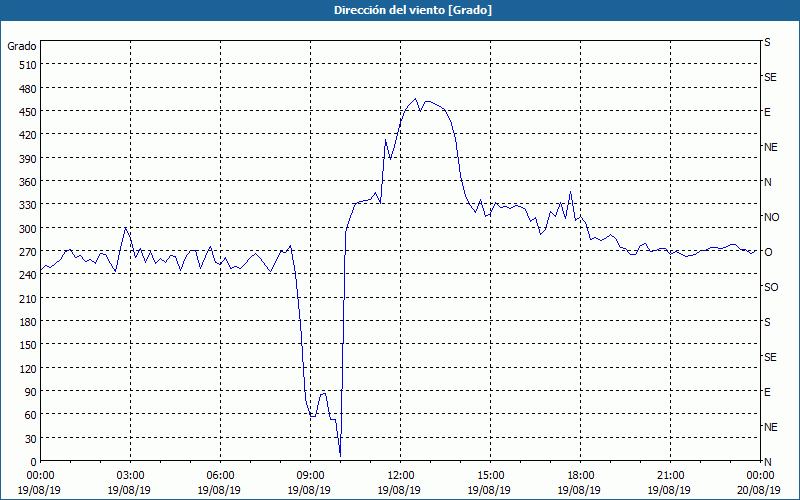Screen dimensions: 800x500
Task: Select the 19/08/19 date under 21:00
Action: click(x=670, y=490)
